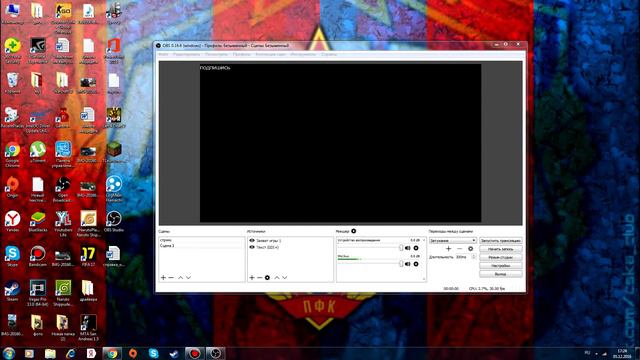The height and width of the screenshot is (360, 640).
Task: Remove a scene transition with the minus icon
Action: 460,249
